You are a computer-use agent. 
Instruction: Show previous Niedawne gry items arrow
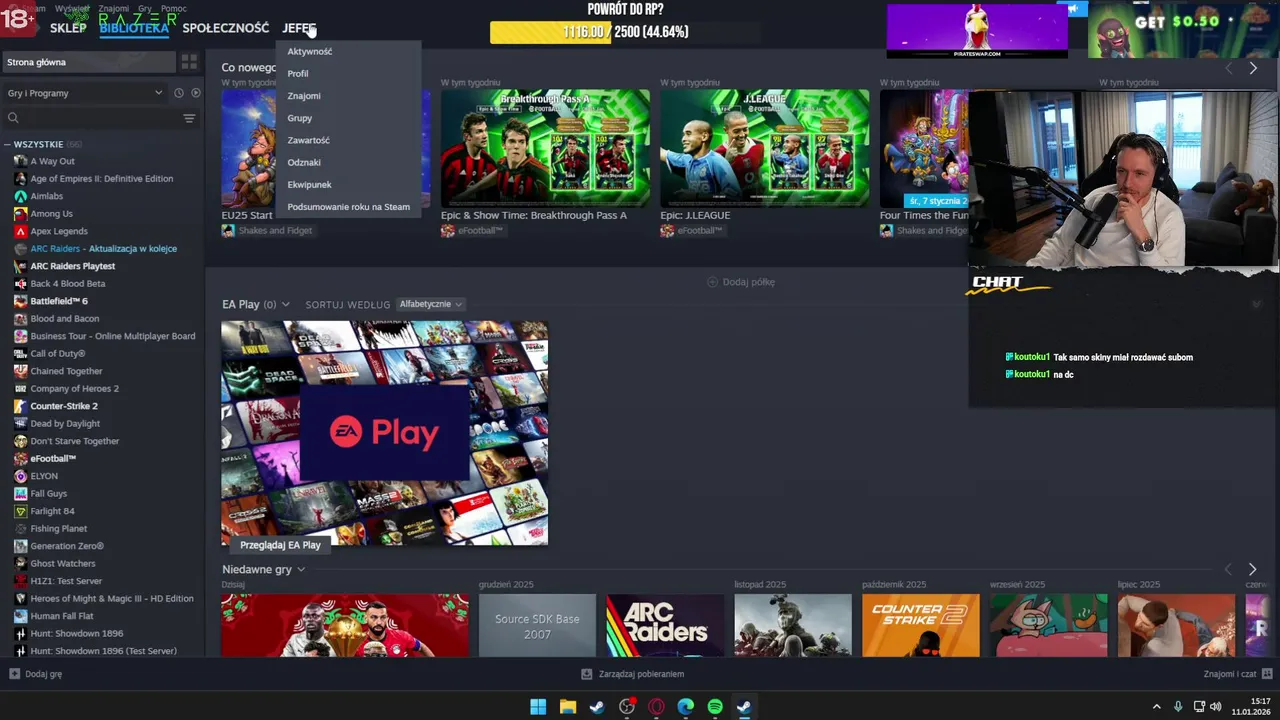coord(1229,569)
